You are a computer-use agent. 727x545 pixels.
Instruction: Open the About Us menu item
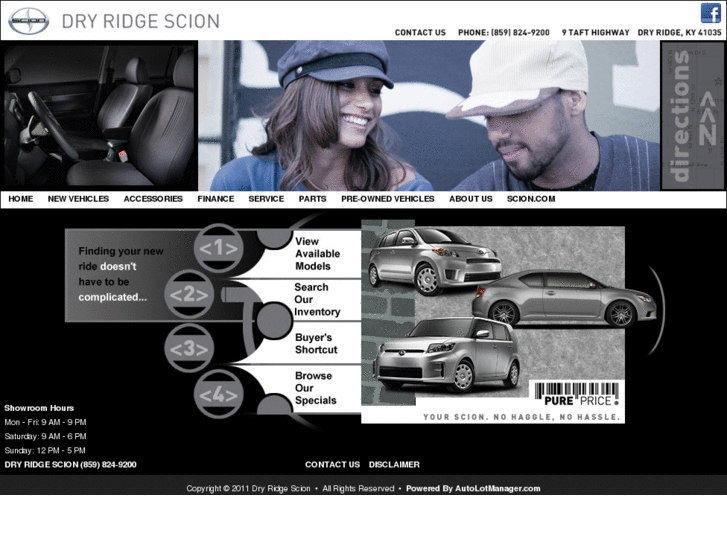pos(471,199)
